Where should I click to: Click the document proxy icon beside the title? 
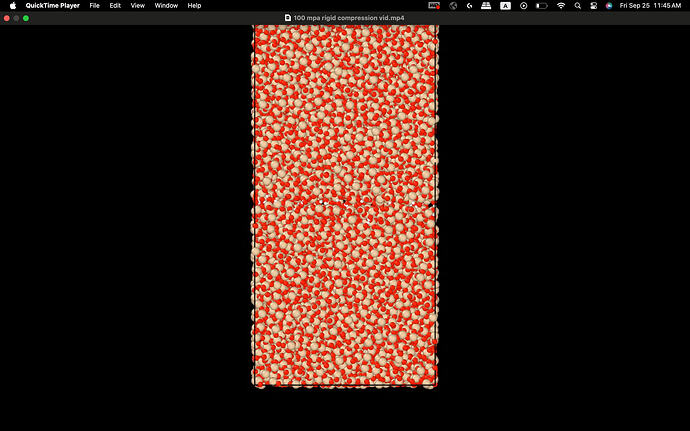[x=288, y=18]
